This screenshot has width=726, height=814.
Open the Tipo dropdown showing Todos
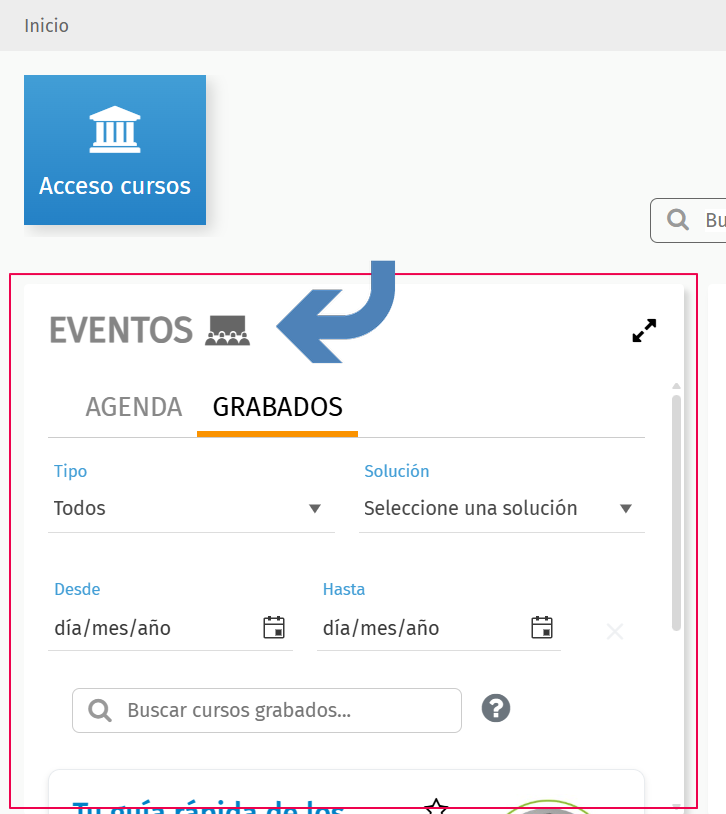(191, 508)
